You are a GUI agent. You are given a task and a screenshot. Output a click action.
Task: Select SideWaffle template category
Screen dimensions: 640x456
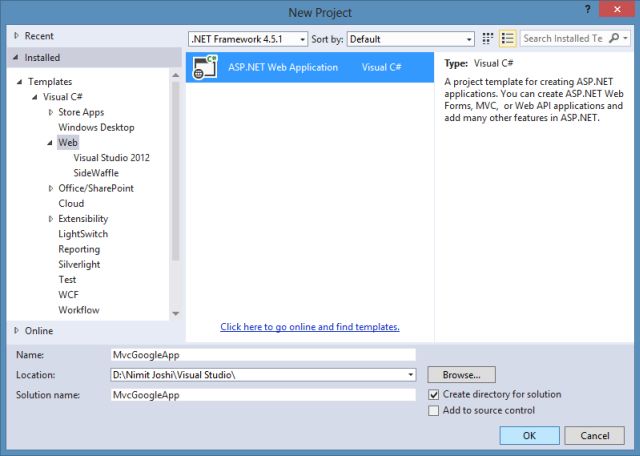click(x=96, y=173)
